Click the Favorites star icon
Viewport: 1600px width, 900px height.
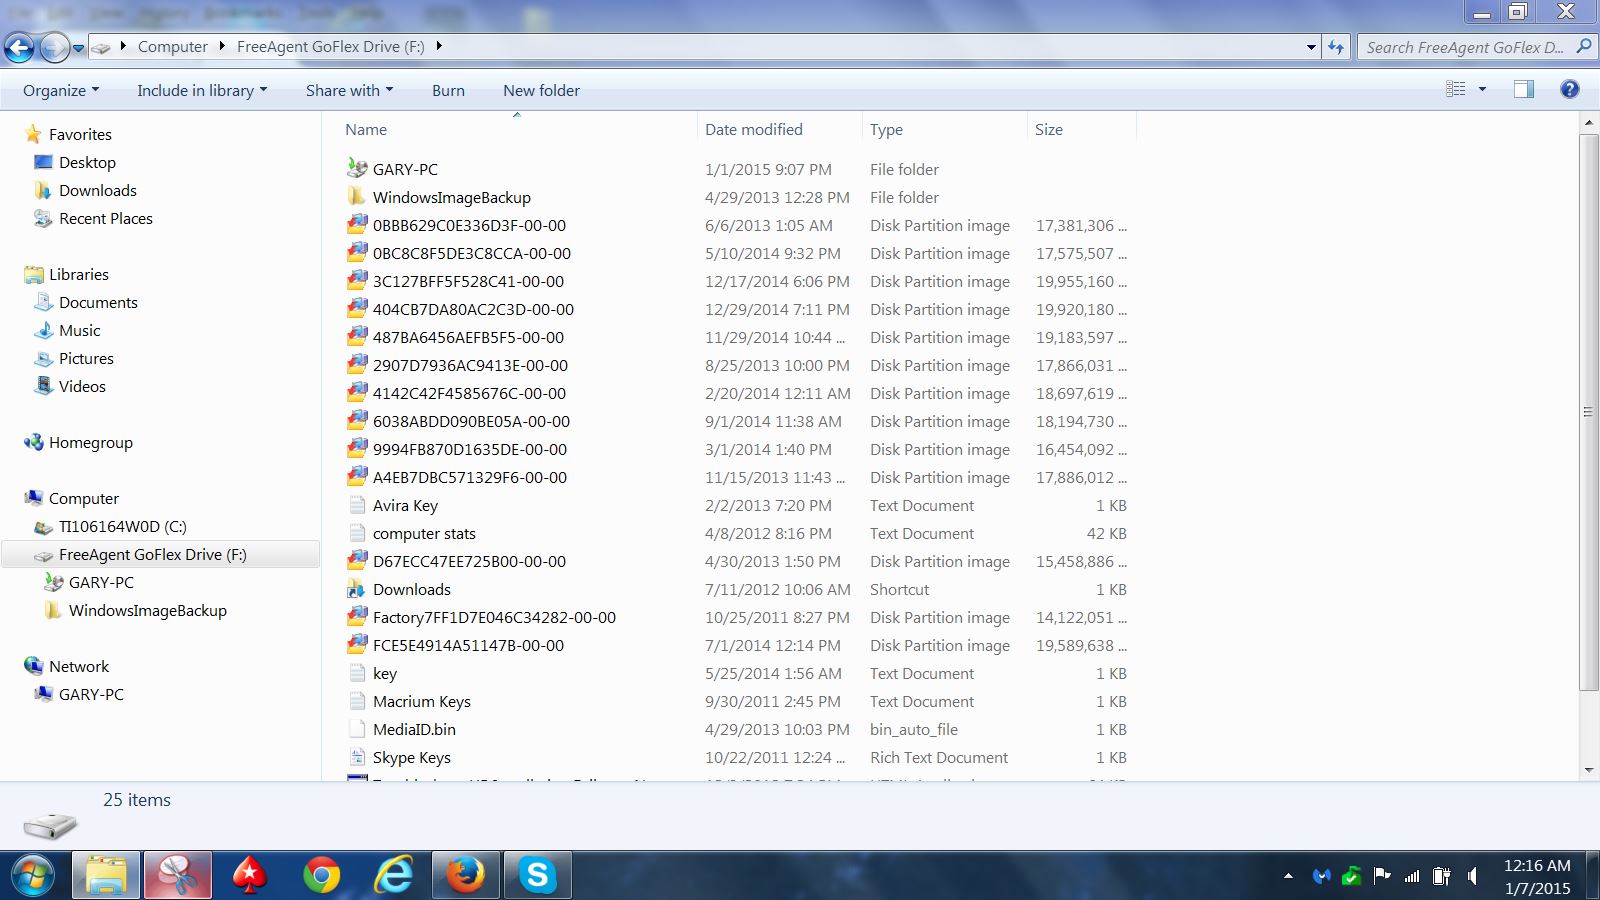pos(33,134)
